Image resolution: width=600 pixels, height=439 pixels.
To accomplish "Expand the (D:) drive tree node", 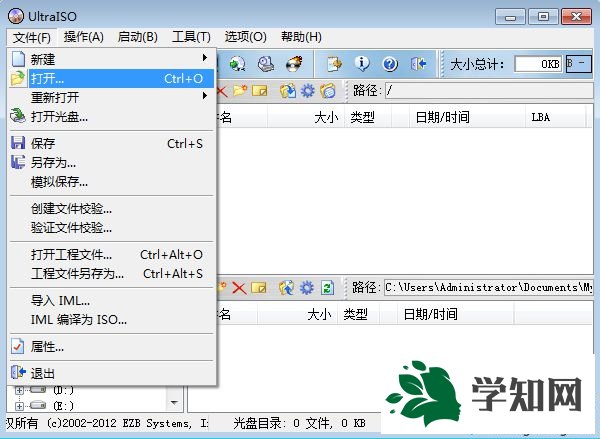I will [x=19, y=390].
